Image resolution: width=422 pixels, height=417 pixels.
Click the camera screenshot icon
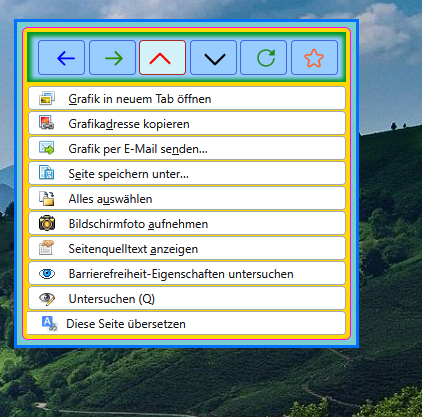pyautogui.click(x=47, y=223)
